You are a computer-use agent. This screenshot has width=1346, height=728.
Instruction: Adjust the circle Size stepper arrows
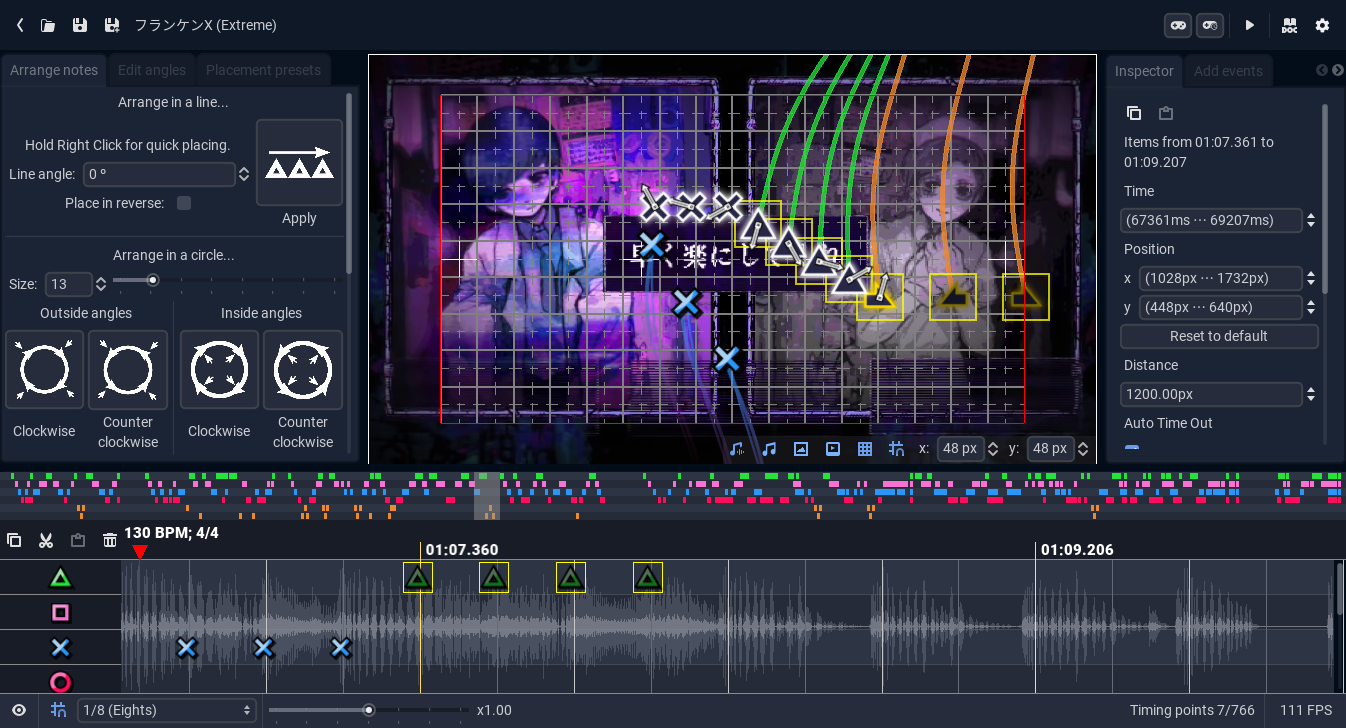(100, 284)
